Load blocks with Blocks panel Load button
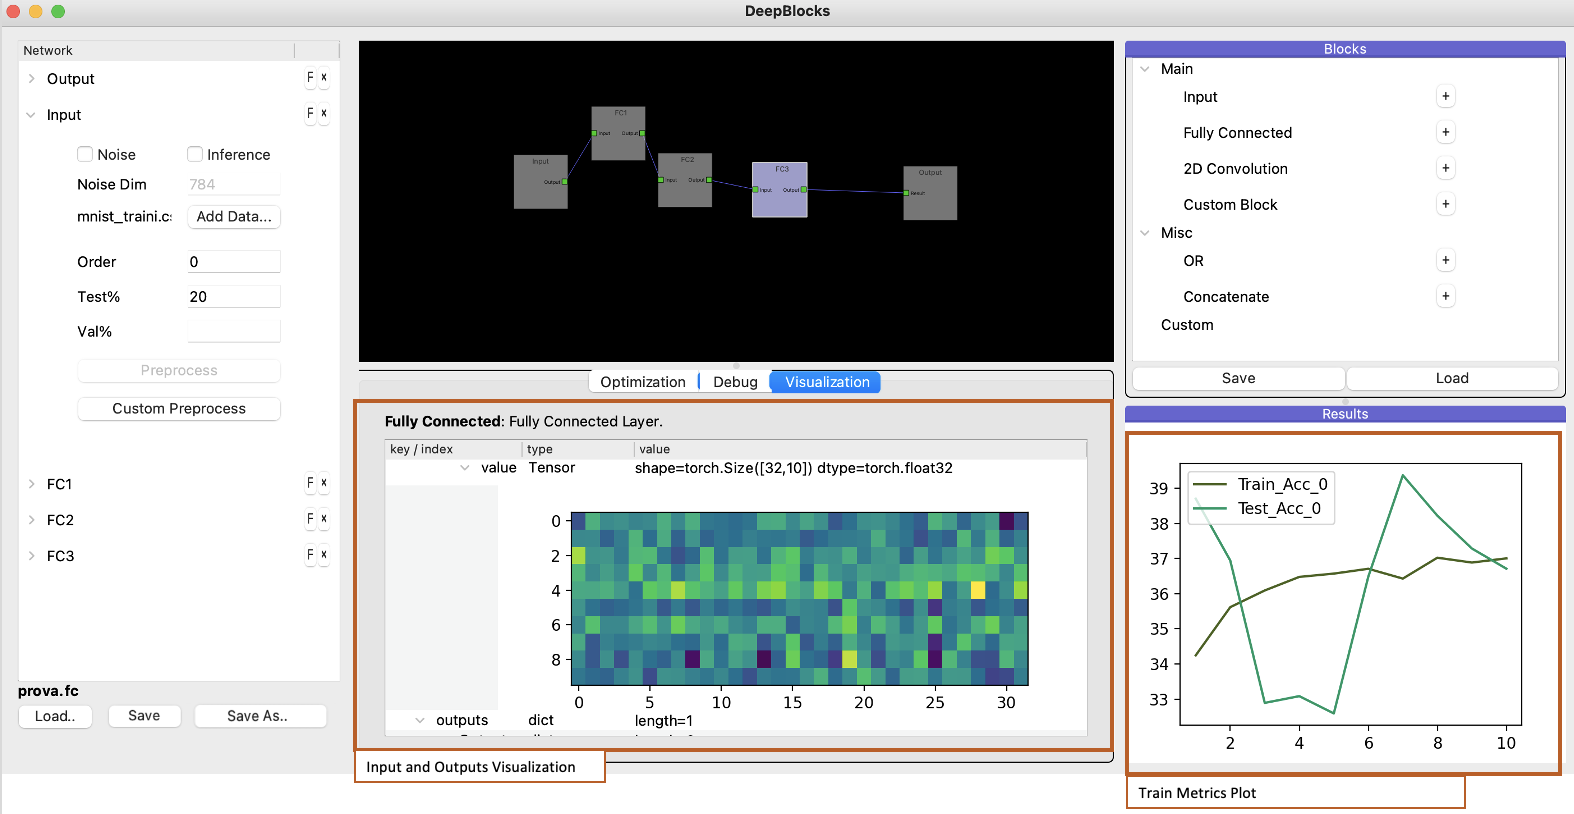 (1452, 378)
